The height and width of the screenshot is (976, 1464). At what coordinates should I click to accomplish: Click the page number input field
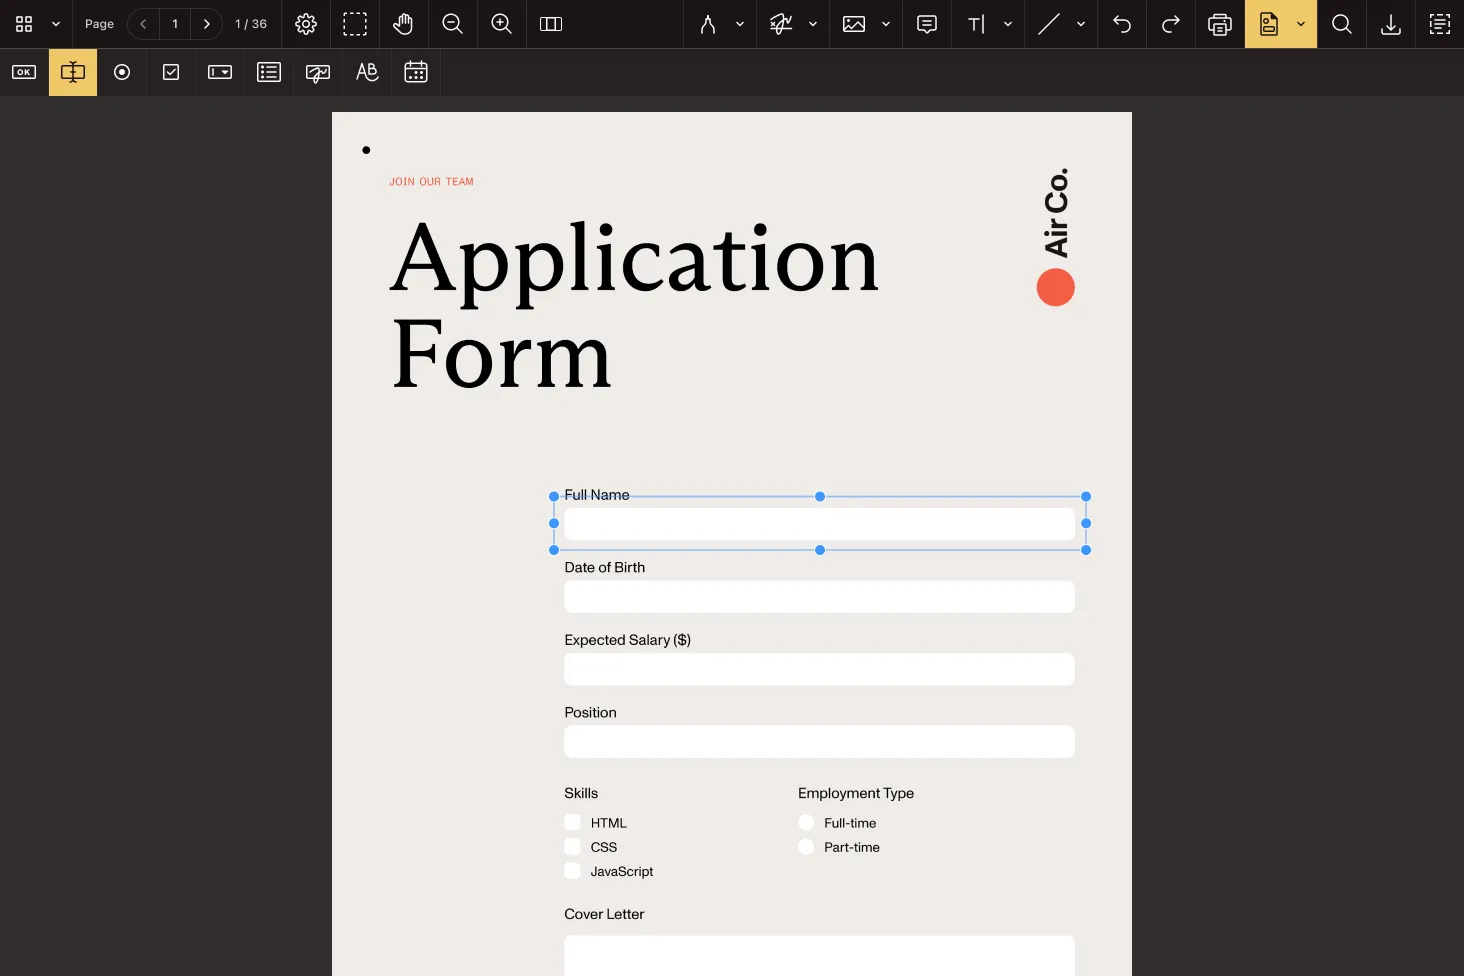(175, 24)
